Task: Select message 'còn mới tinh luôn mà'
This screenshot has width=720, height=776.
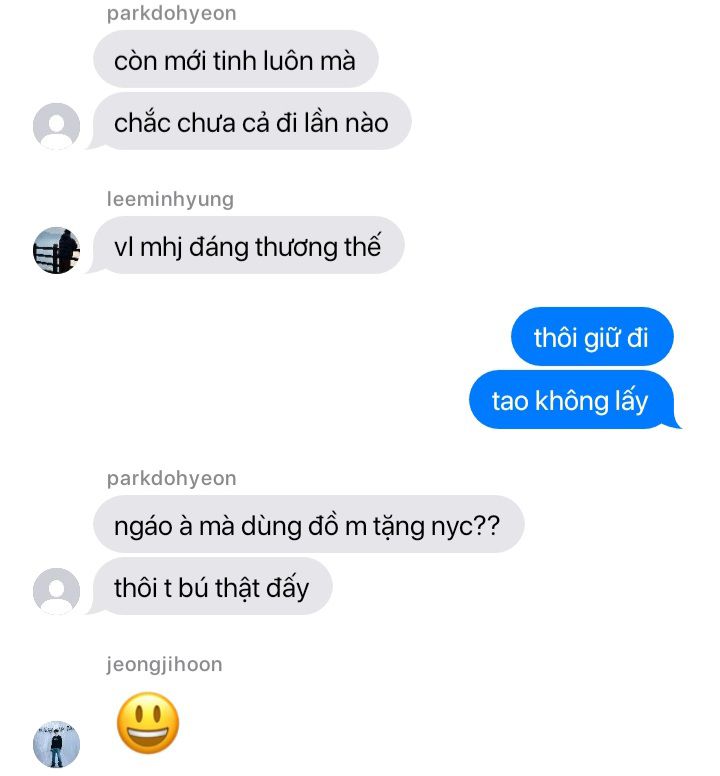Action: coord(236,59)
